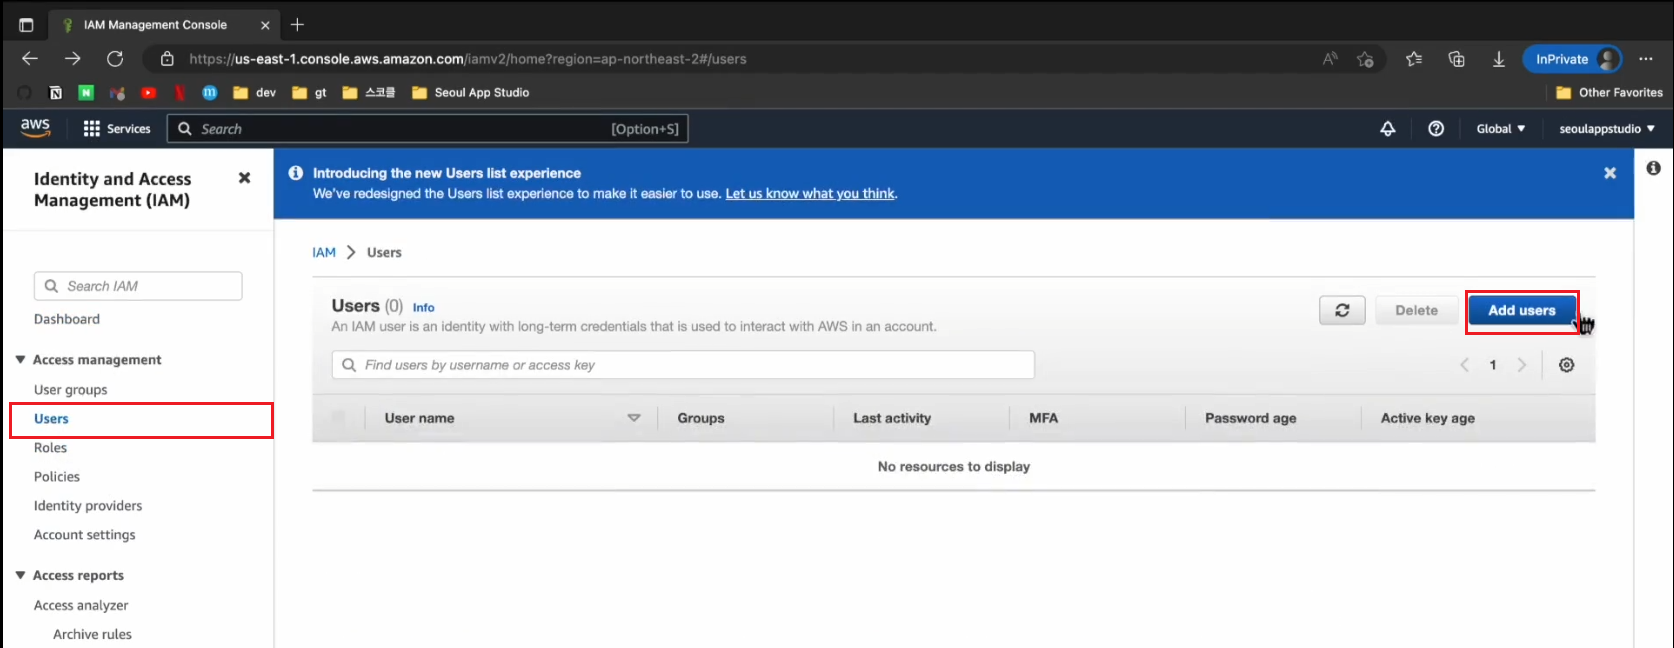Open the AWS notifications bell
The width and height of the screenshot is (1674, 648).
tap(1388, 129)
